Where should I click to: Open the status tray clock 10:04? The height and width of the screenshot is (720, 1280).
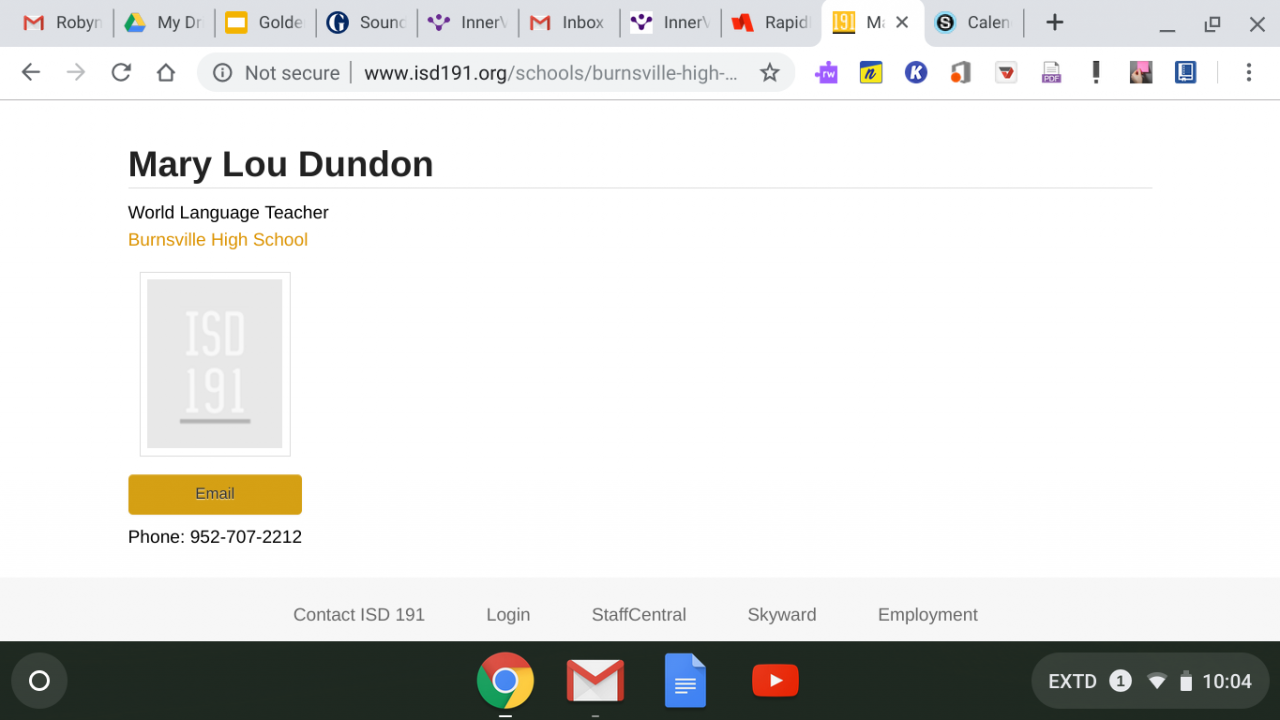[x=1227, y=681]
